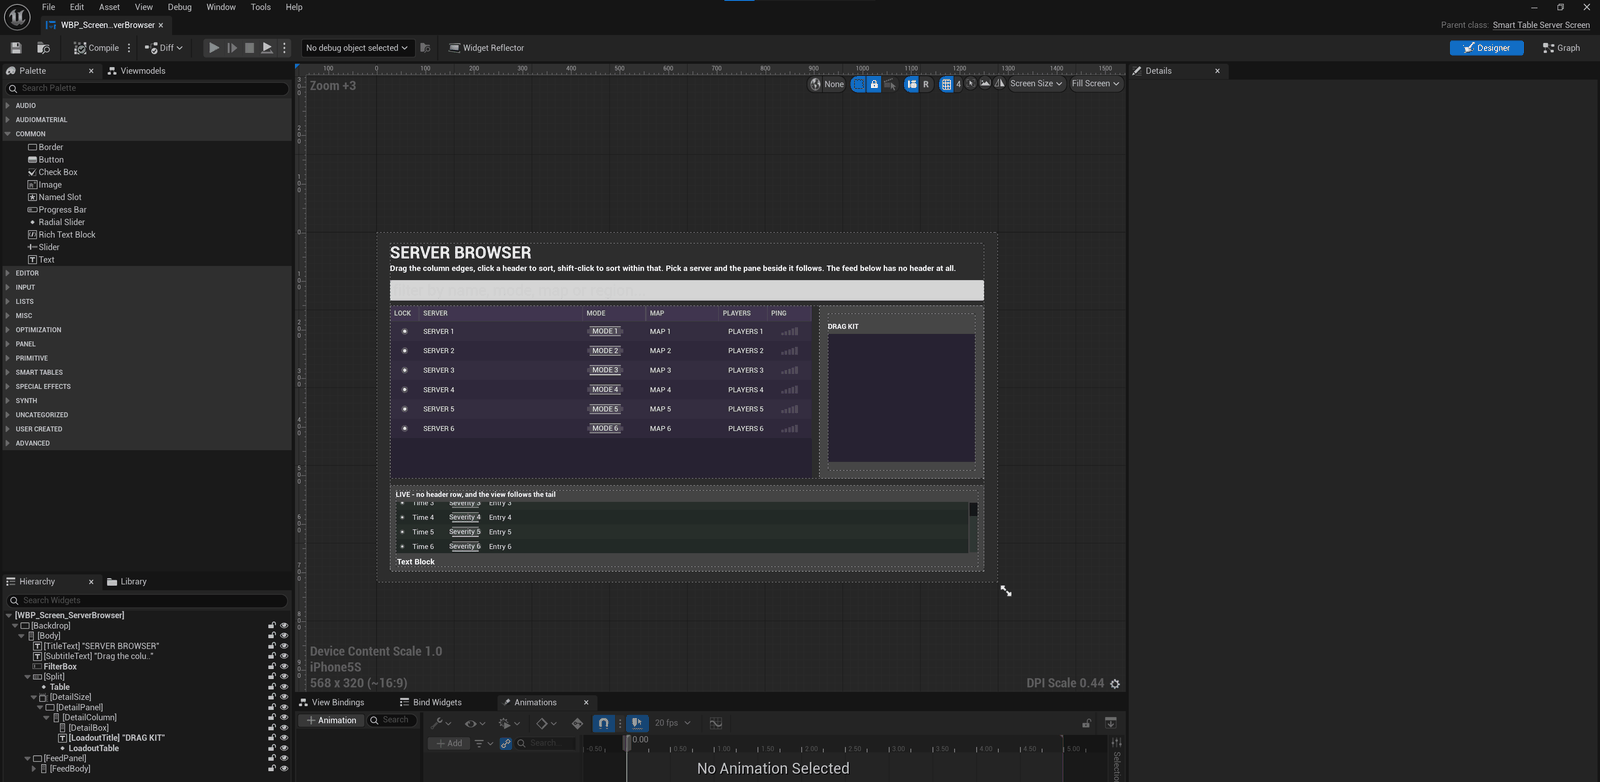Image resolution: width=1600 pixels, height=782 pixels.
Task: Open the Tools menu
Action: [x=260, y=7]
